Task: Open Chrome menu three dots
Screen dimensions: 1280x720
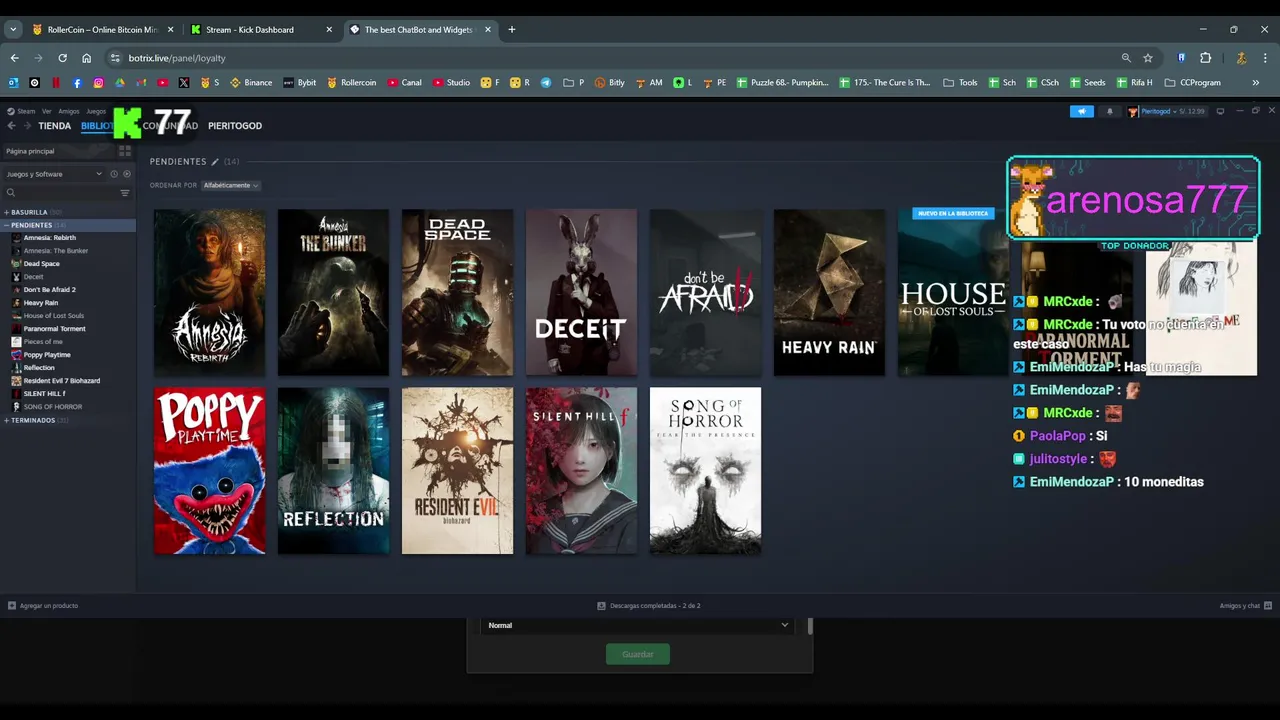Action: [1265, 58]
